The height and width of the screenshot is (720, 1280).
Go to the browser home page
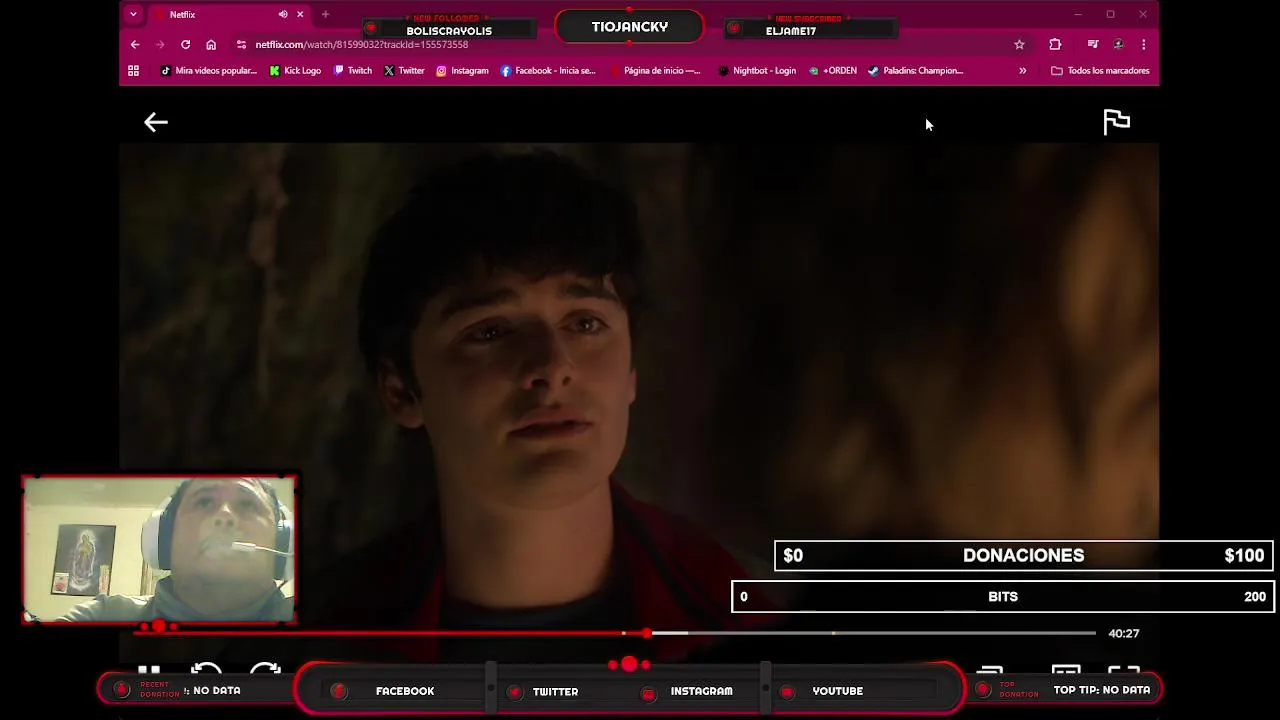coord(211,44)
